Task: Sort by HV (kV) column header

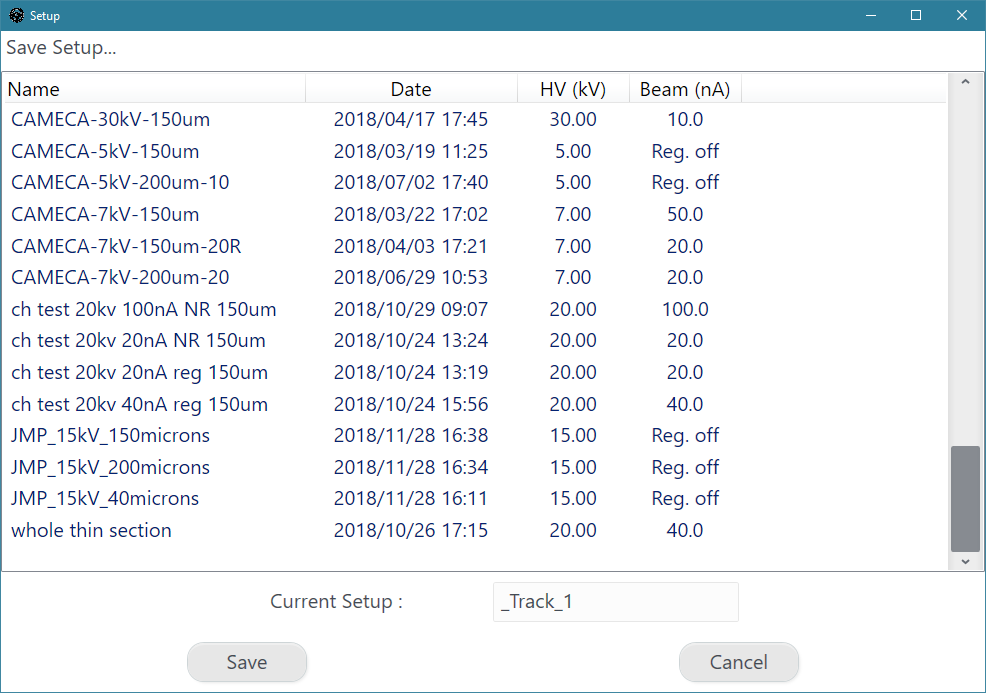Action: point(573,89)
